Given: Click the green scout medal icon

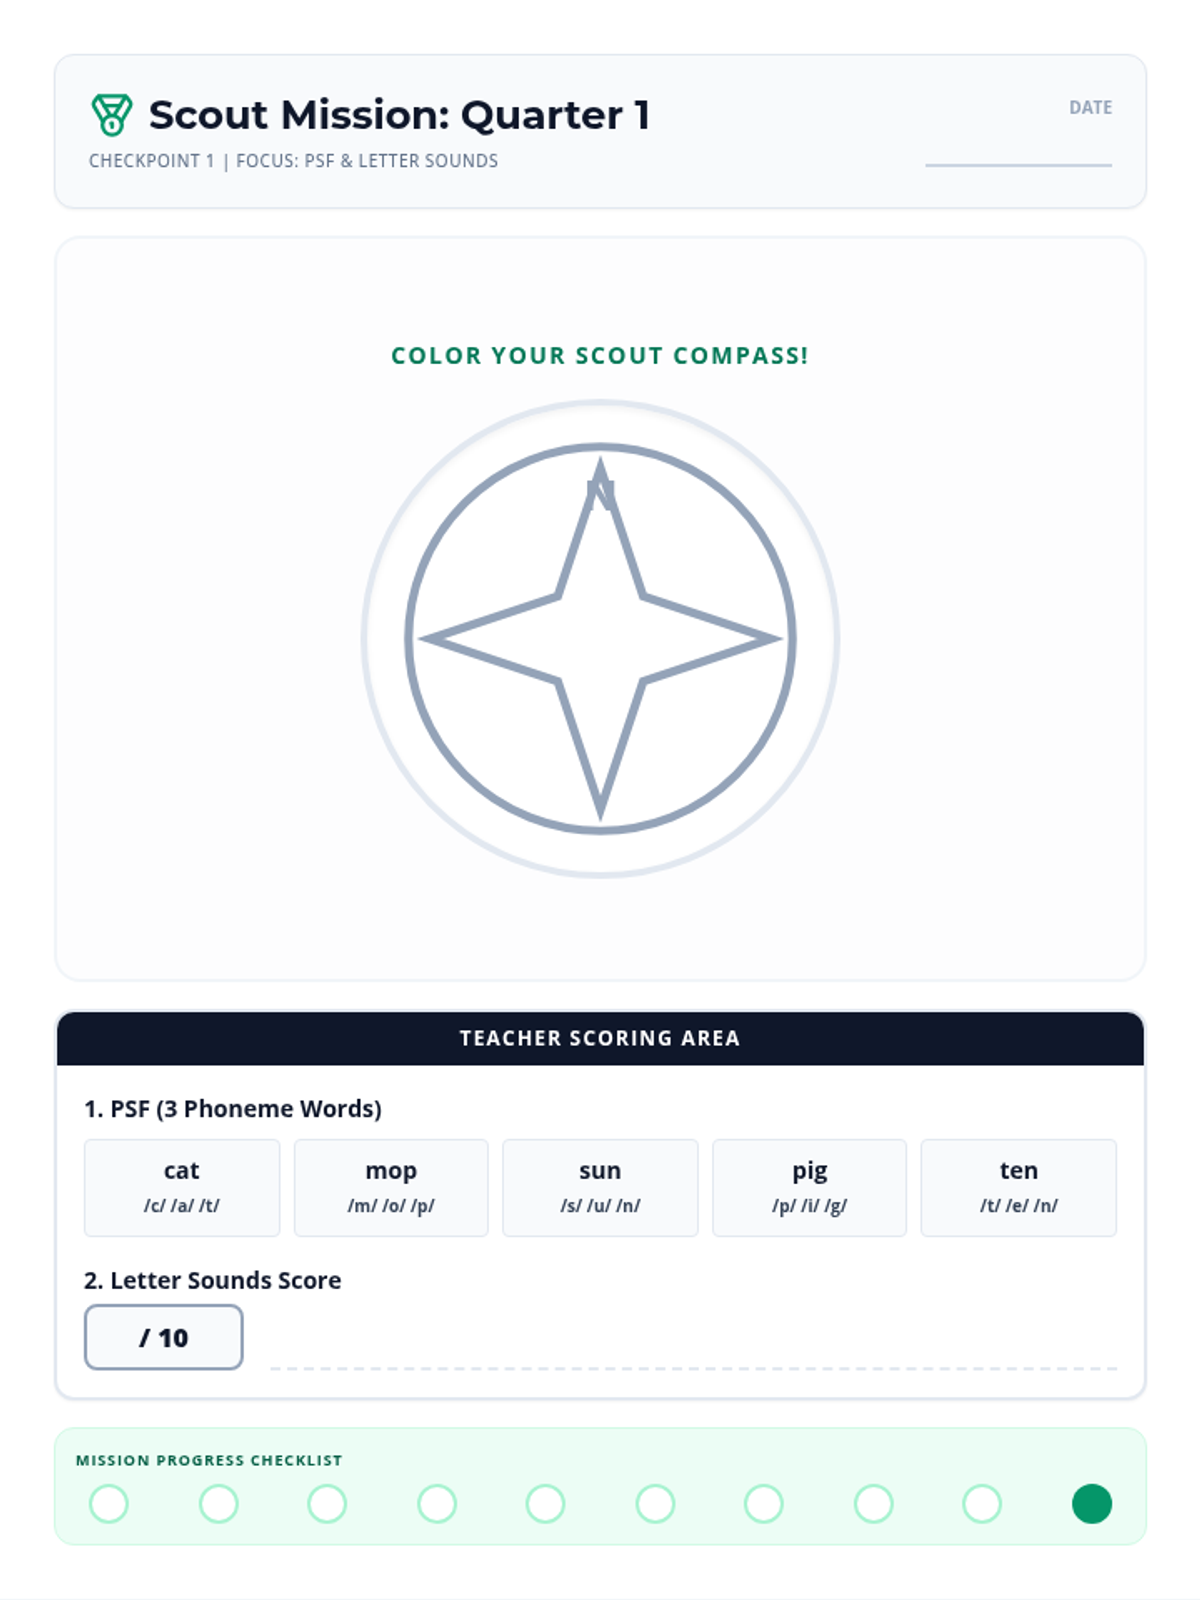Looking at the screenshot, I should click(x=111, y=115).
